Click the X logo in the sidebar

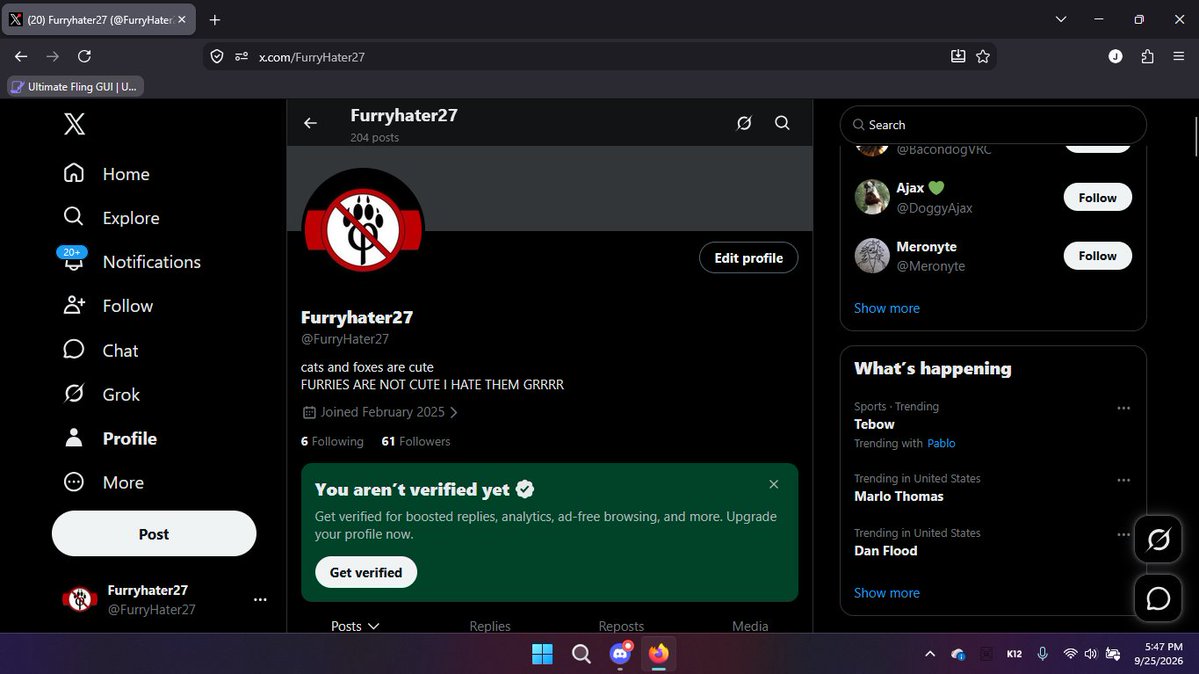[74, 124]
